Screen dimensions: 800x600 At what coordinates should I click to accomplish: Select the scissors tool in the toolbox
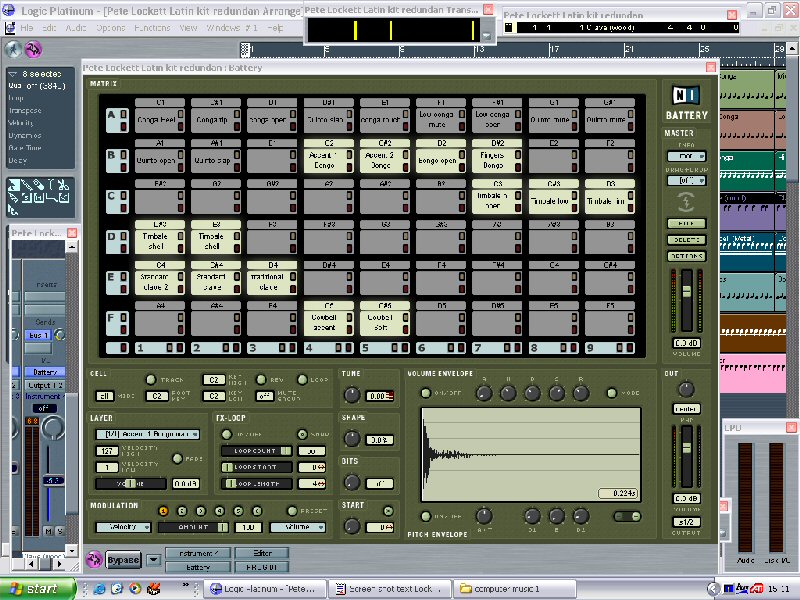[62, 186]
